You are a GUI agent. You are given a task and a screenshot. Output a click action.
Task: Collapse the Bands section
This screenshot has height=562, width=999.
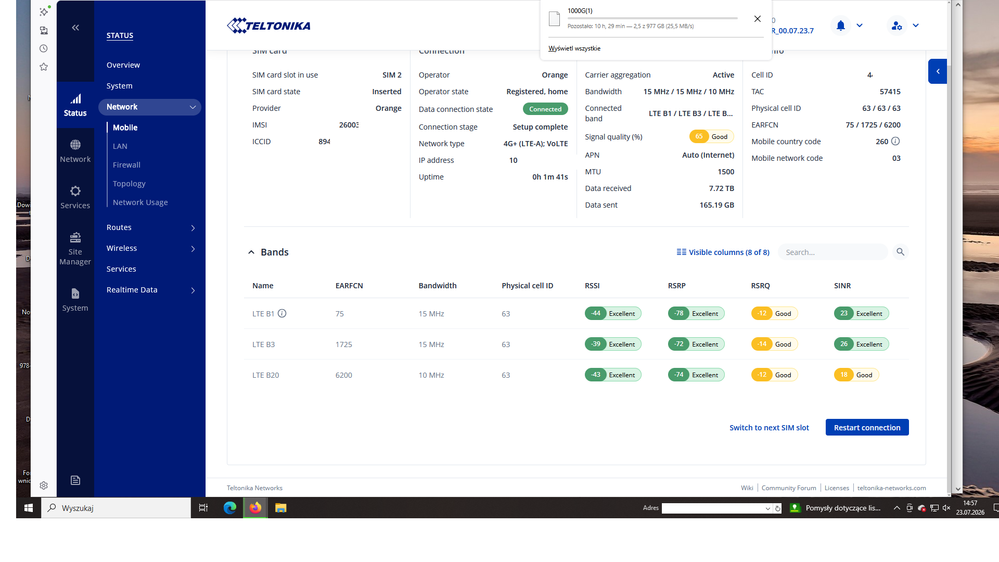pos(251,252)
